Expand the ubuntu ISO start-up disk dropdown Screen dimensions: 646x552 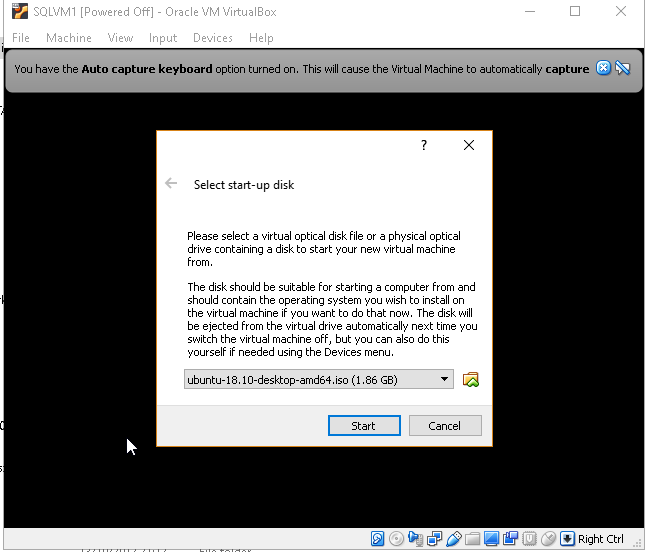[x=445, y=380]
